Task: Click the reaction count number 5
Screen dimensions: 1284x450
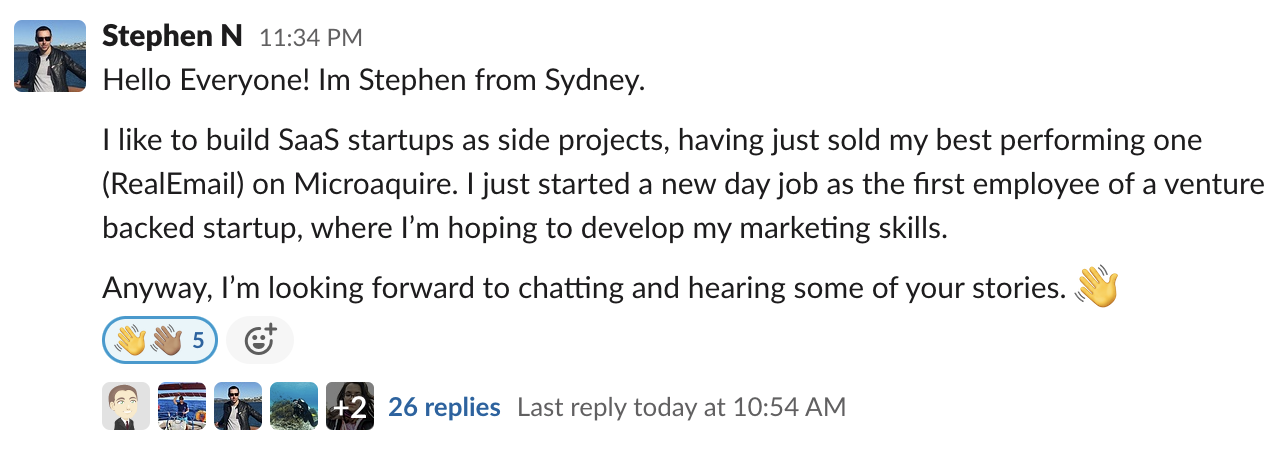Action: pos(198,341)
